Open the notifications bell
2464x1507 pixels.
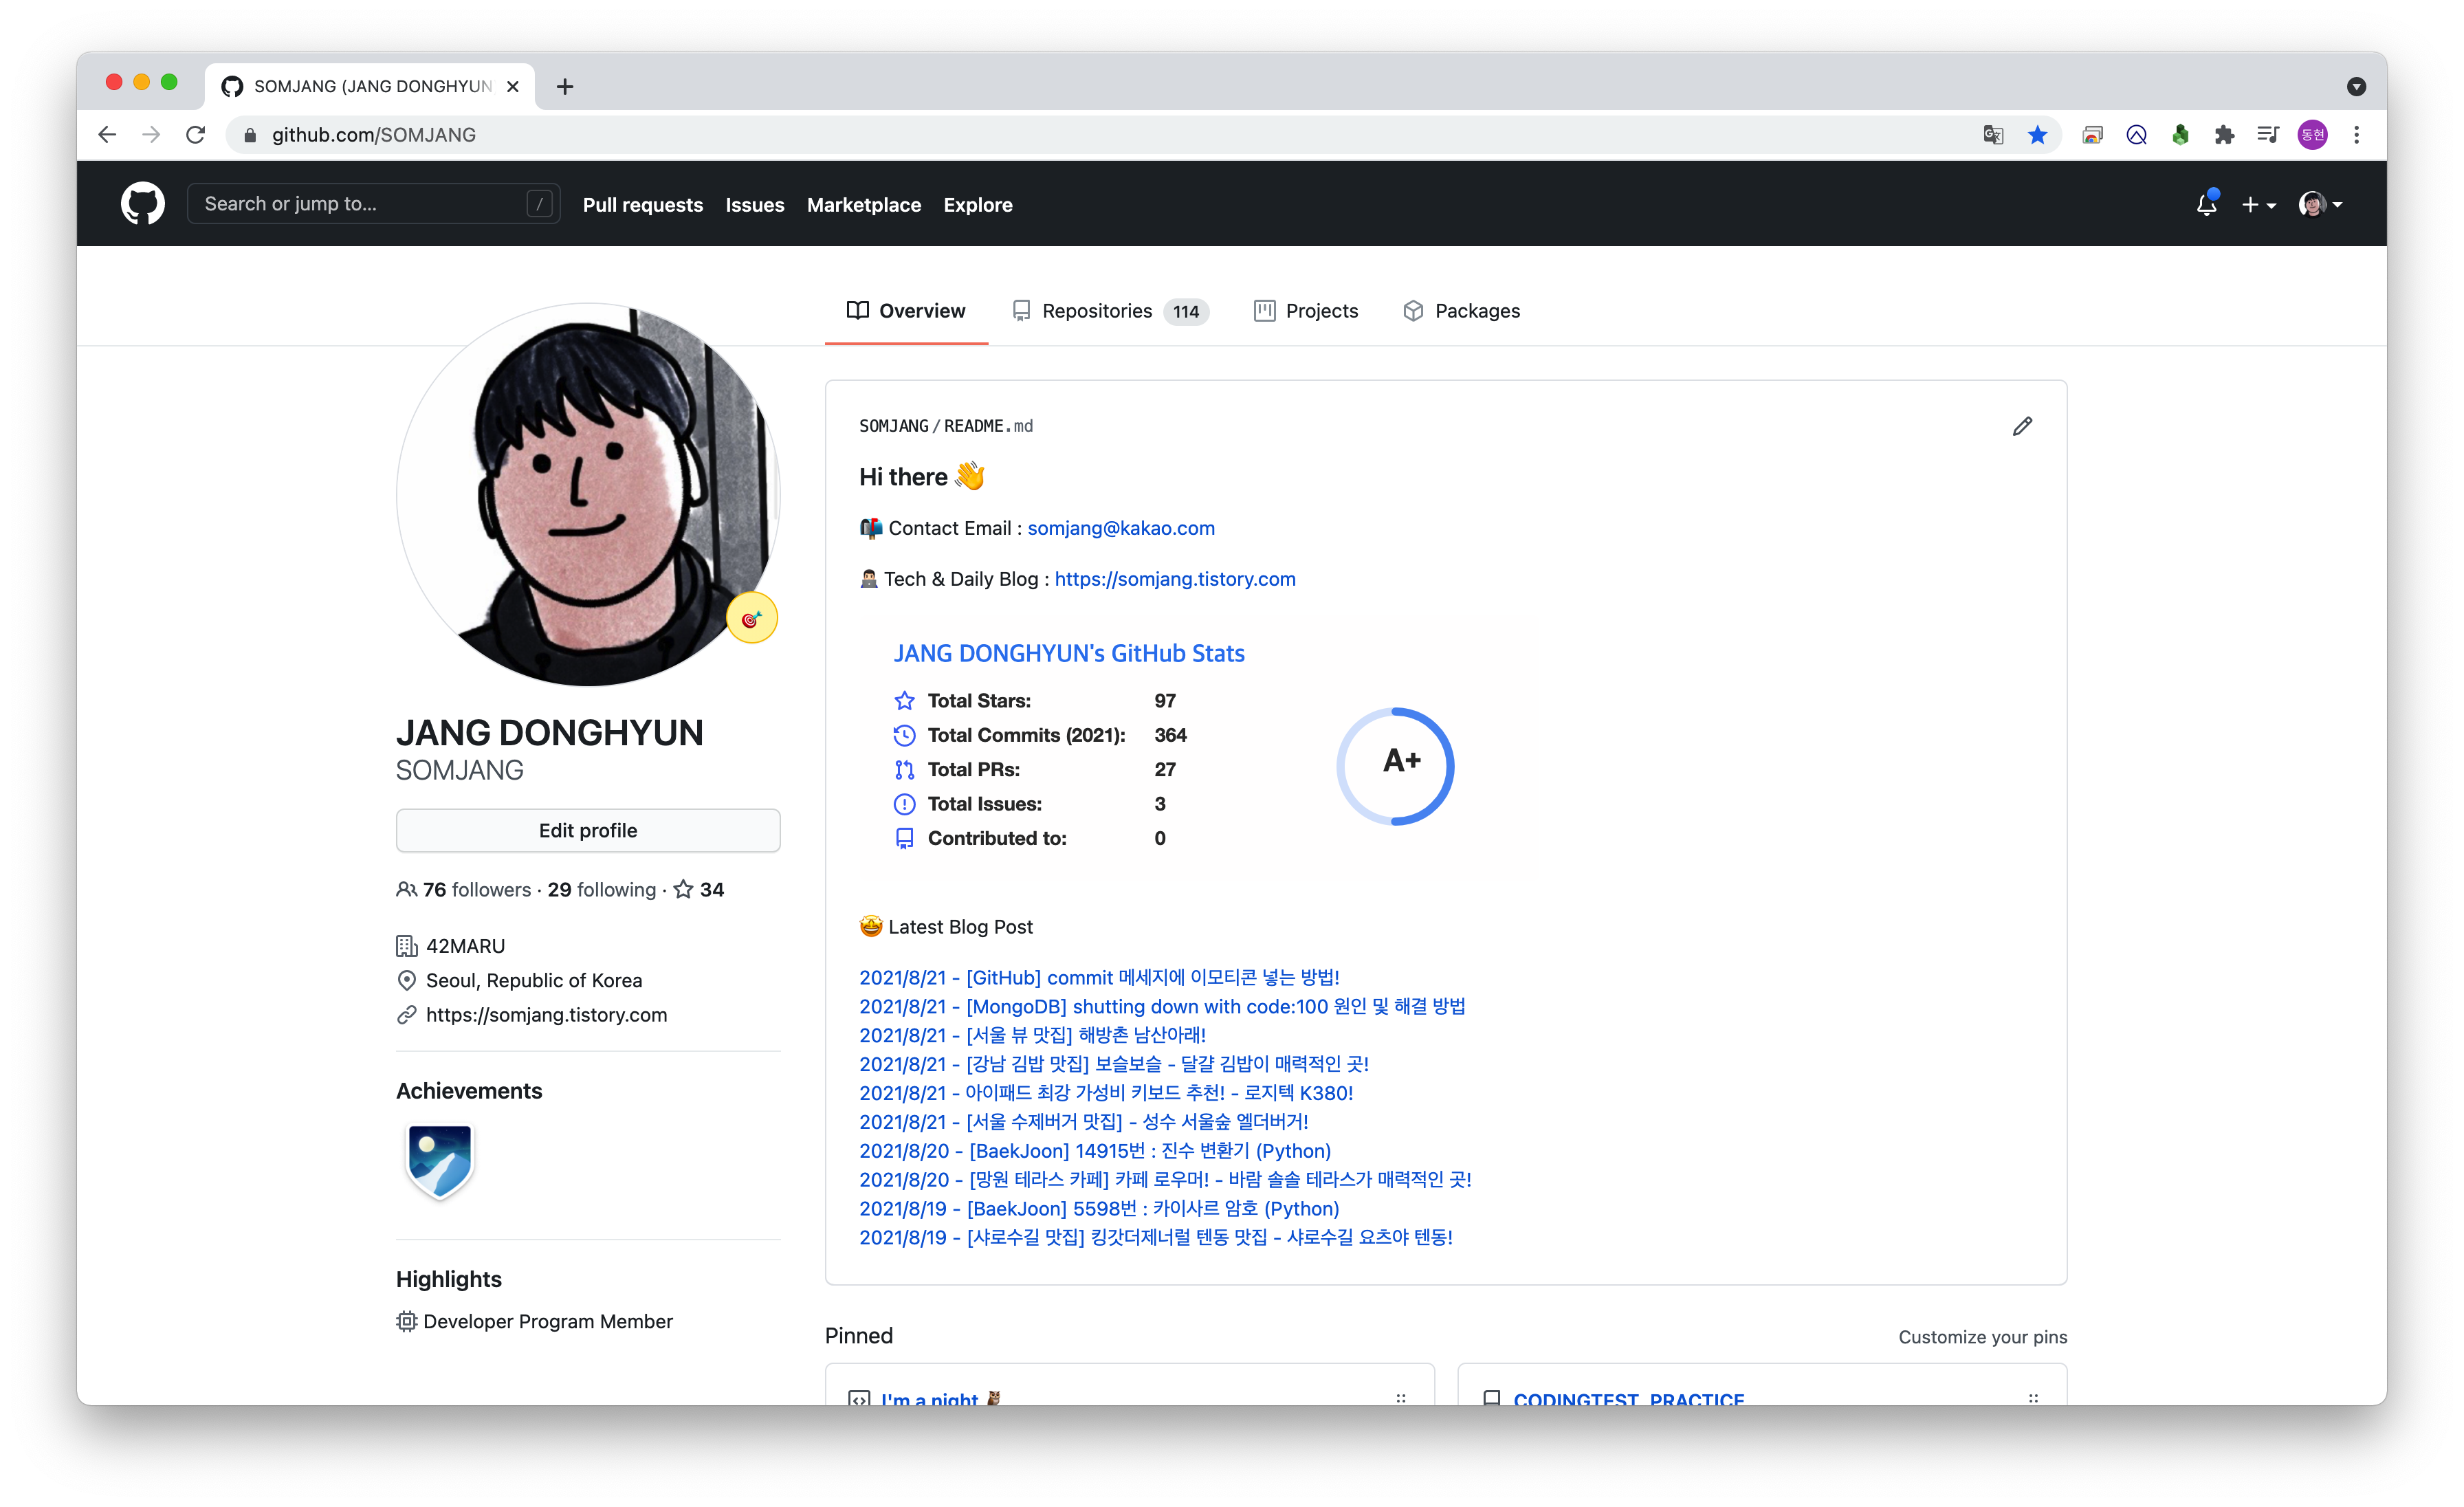click(2205, 204)
